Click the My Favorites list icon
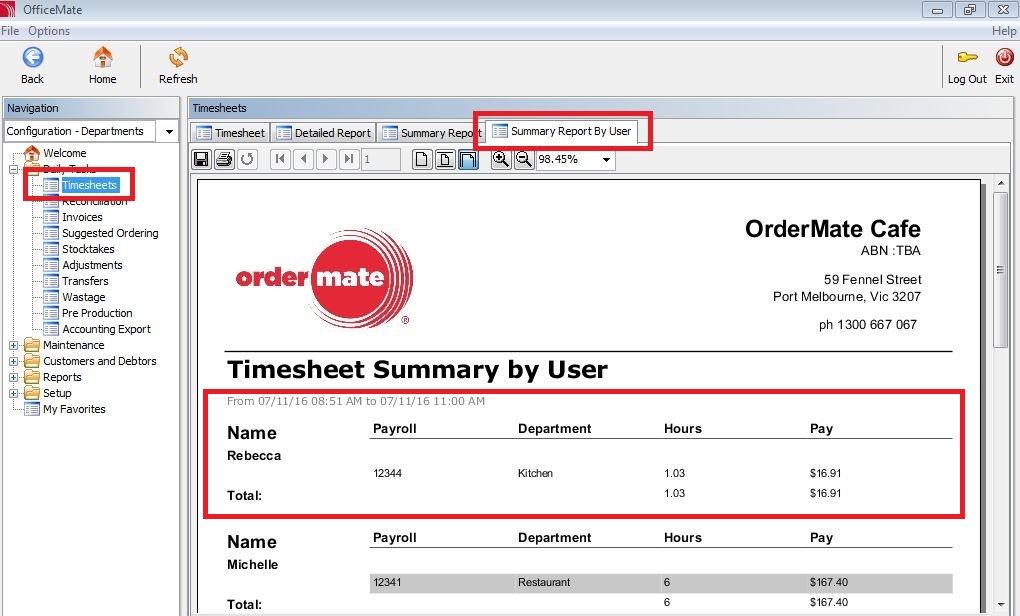This screenshot has width=1020, height=616. tap(32, 409)
